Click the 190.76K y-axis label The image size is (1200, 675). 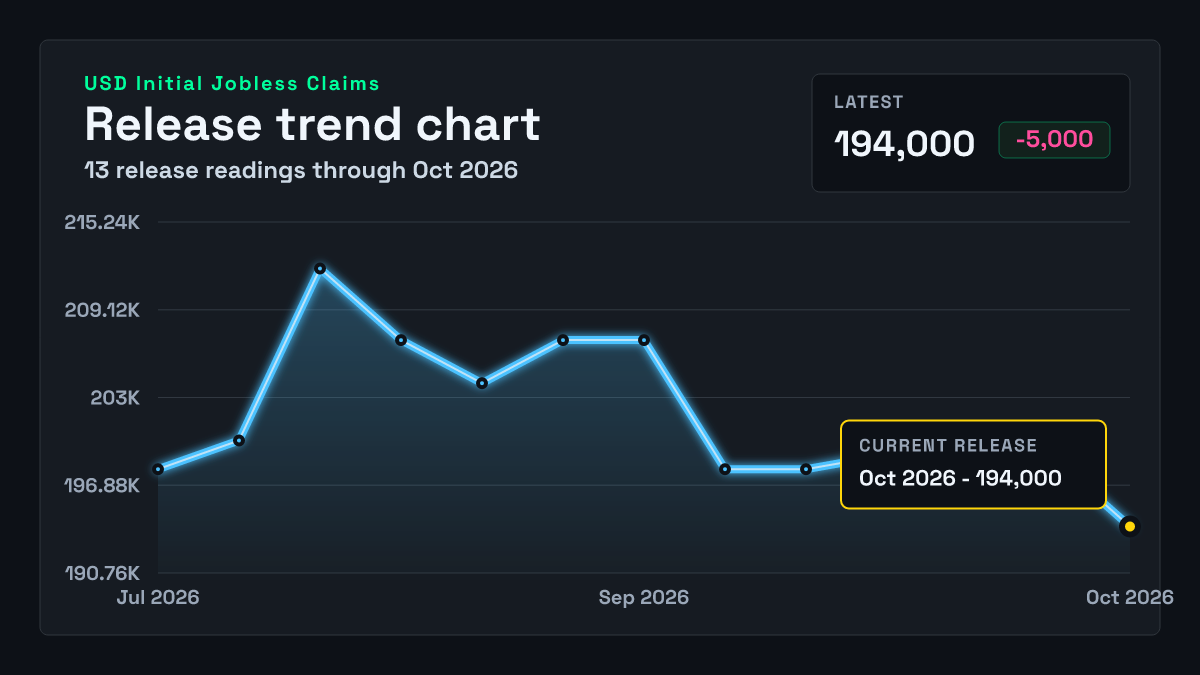tap(102, 574)
